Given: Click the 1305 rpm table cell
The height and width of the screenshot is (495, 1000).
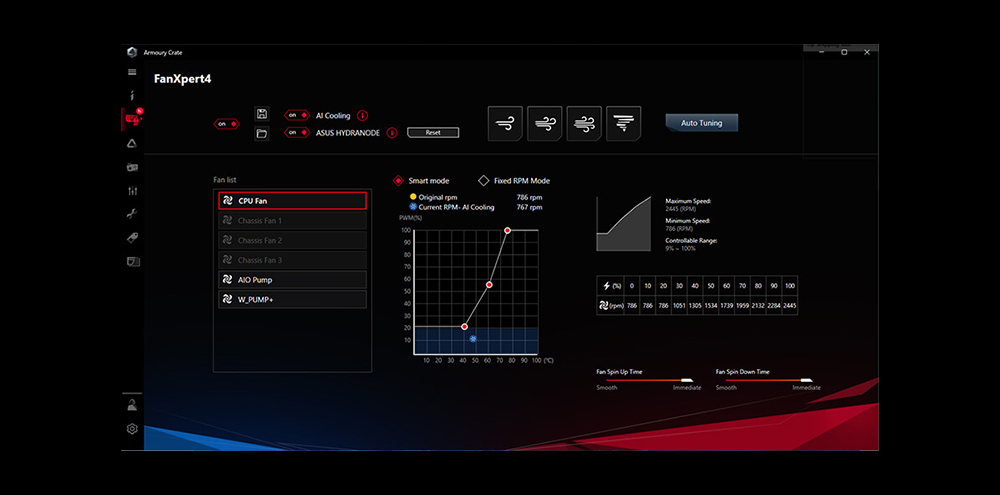Looking at the screenshot, I should (695, 306).
